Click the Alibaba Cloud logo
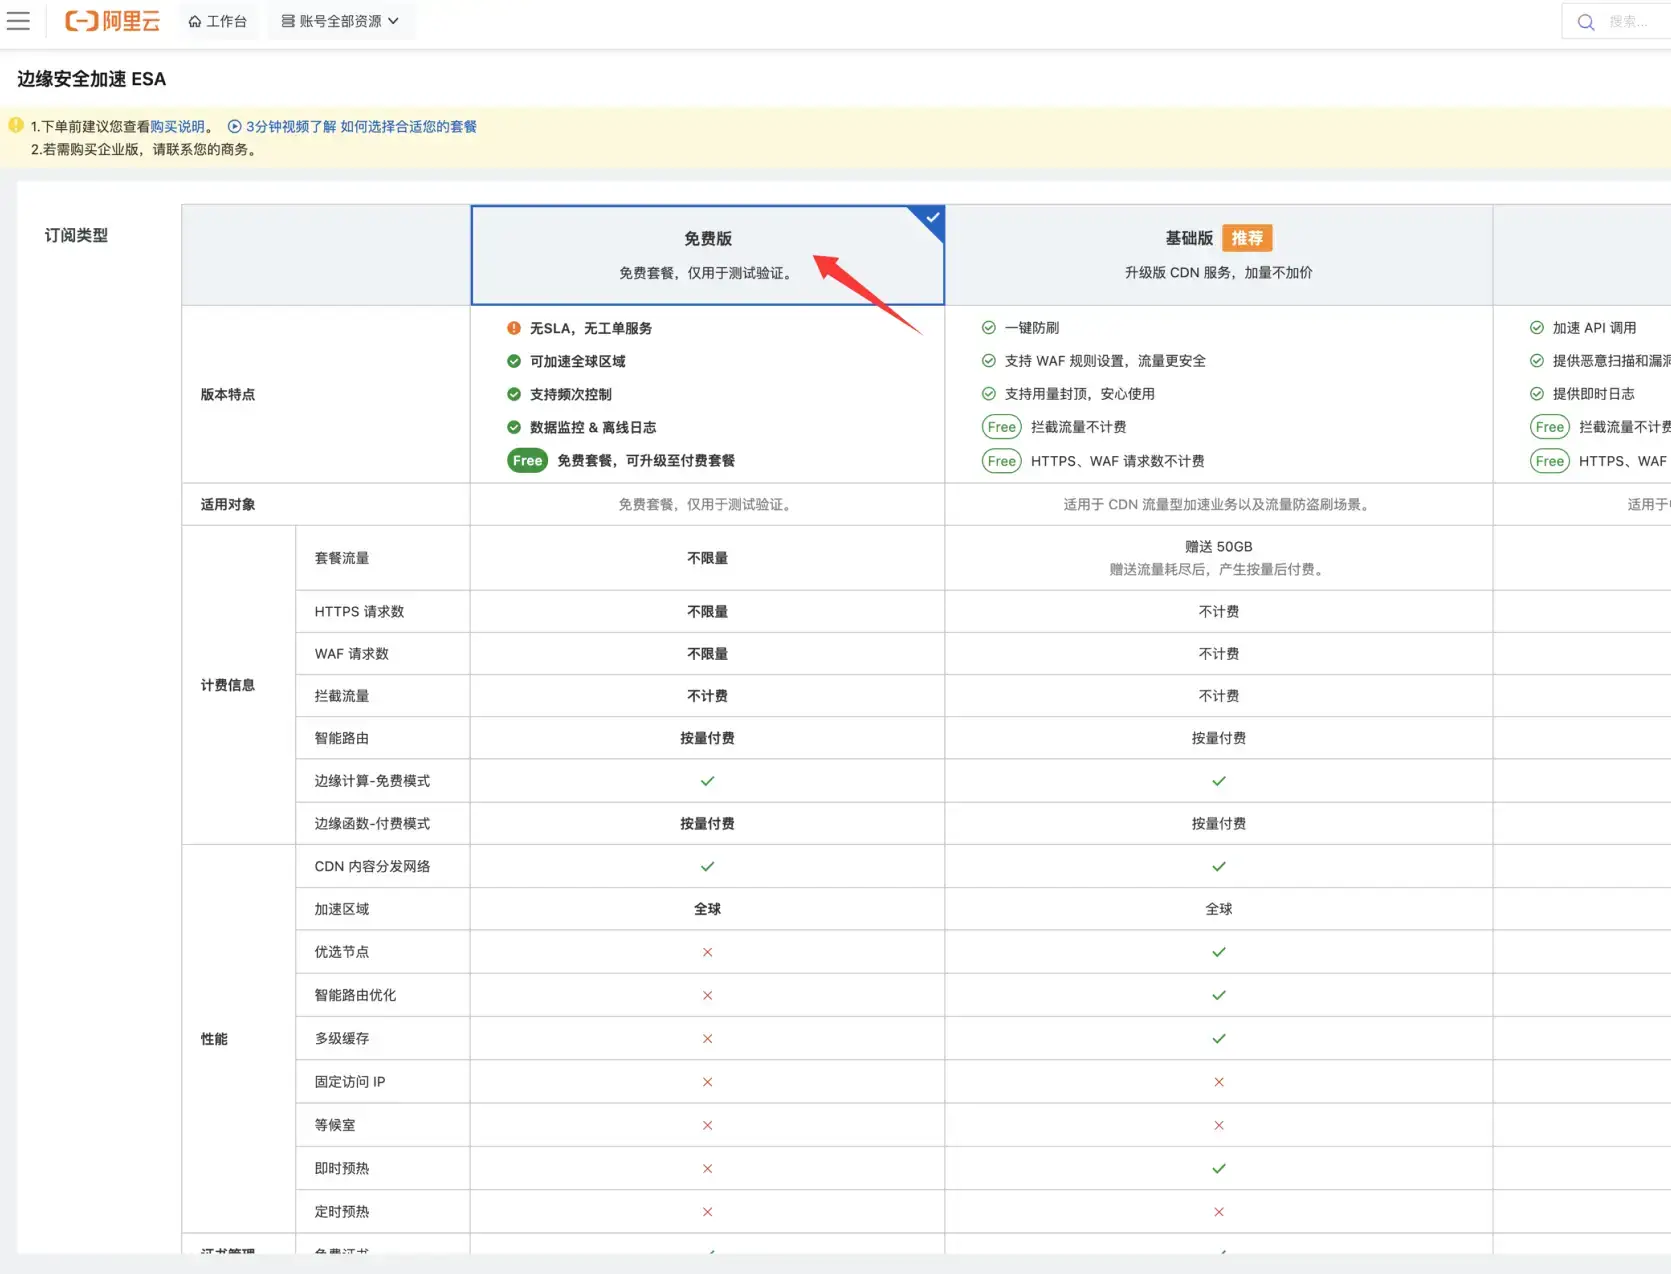The width and height of the screenshot is (1671, 1274). point(112,21)
